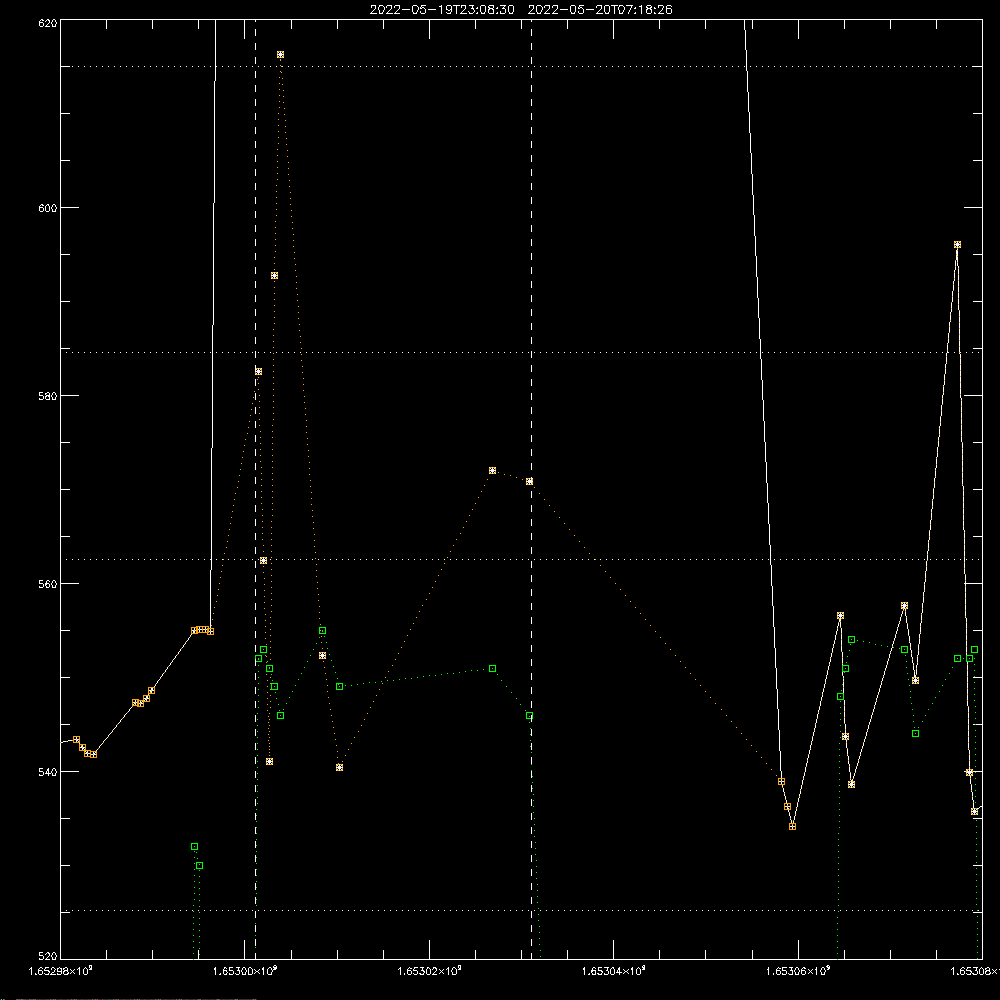This screenshot has width=1000, height=1000.
Task: Click the 600 y-axis label
Action: [x=48, y=208]
